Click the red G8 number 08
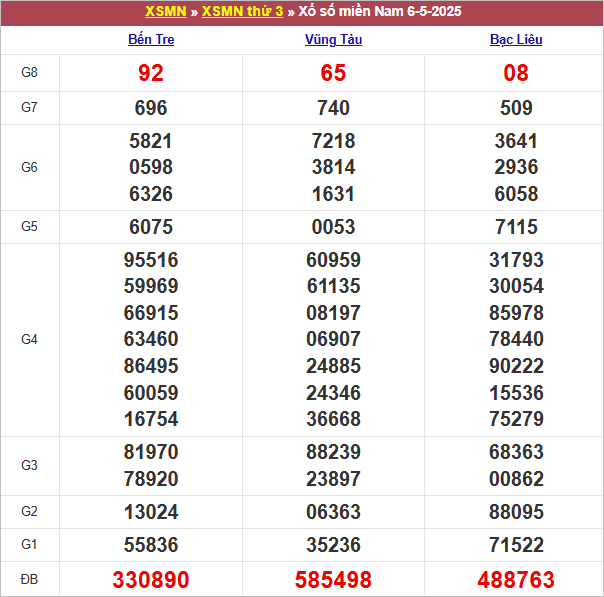Screen dimensions: 604x597 point(516,73)
